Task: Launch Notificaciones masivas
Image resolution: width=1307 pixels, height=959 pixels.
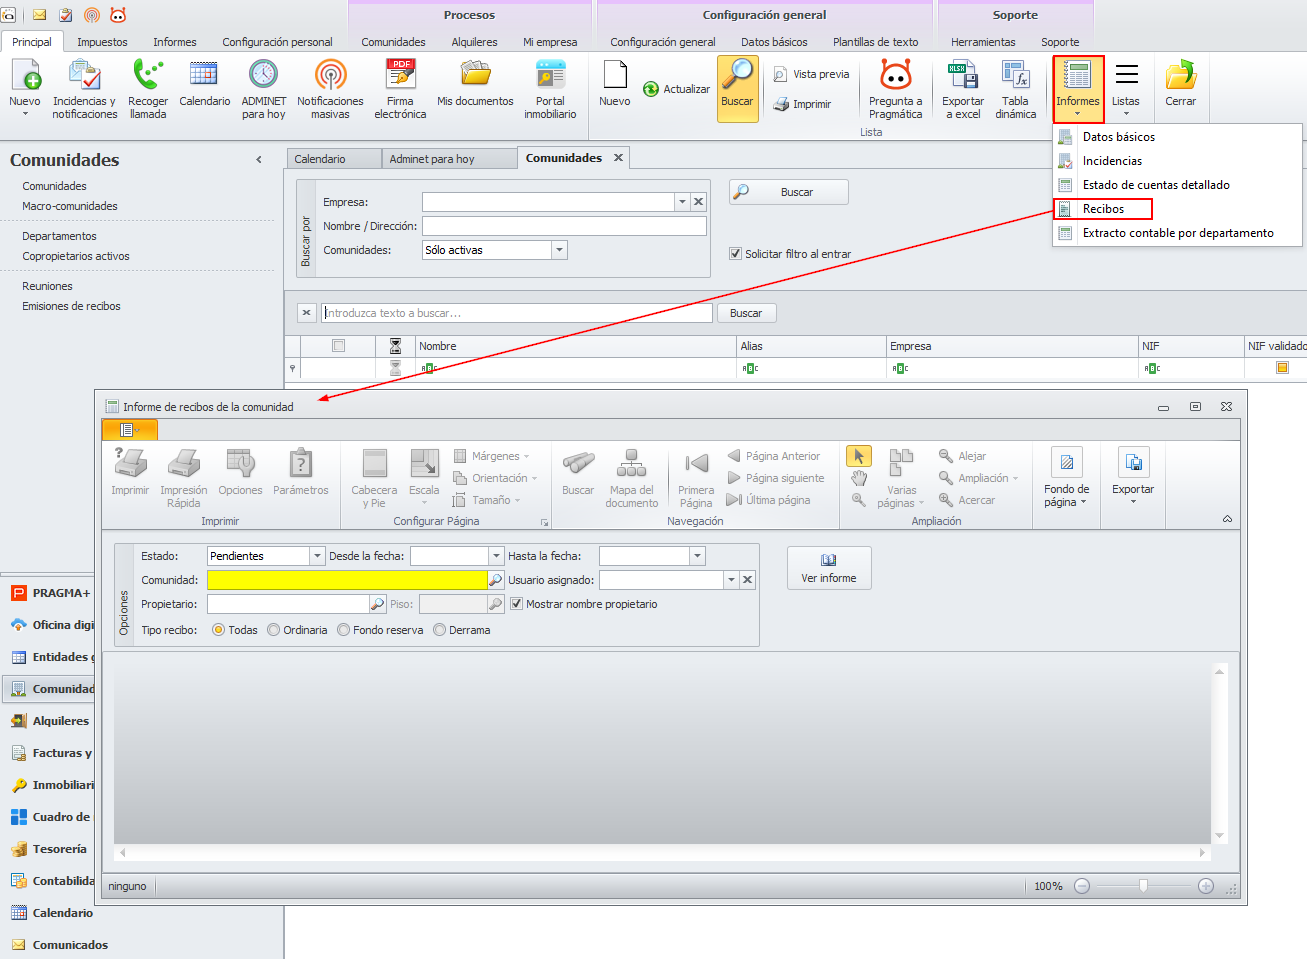Action: tap(330, 88)
